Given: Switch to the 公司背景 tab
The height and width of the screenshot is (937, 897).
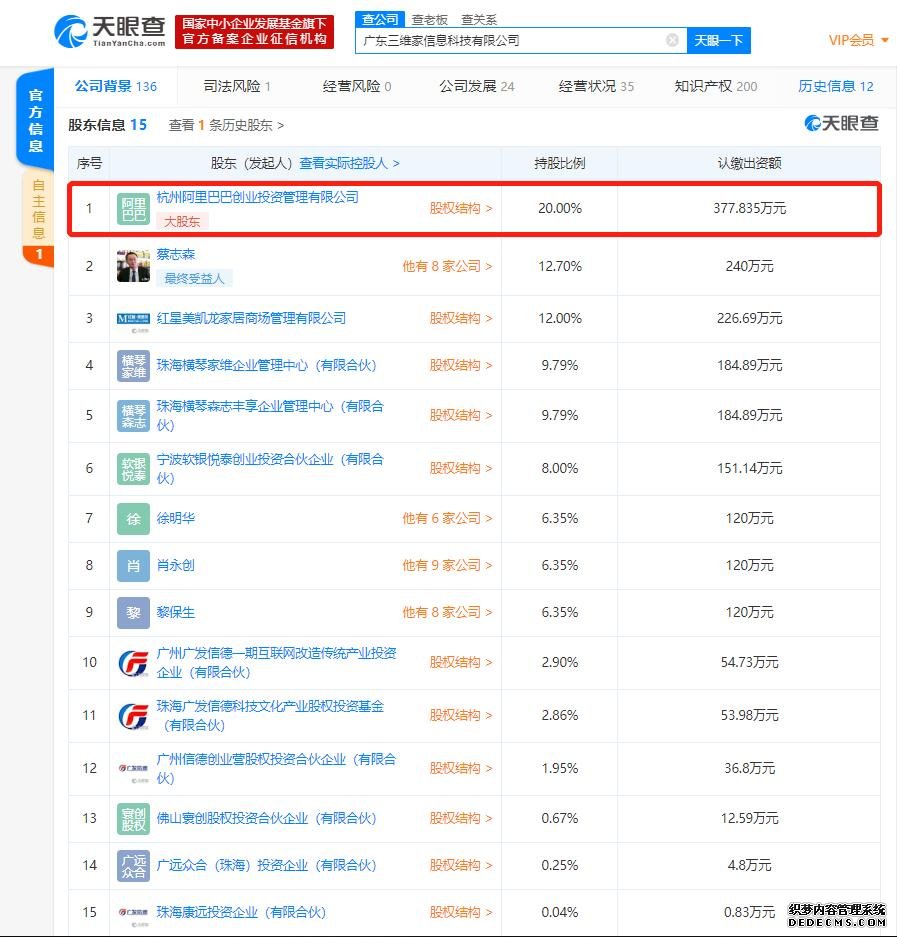Looking at the screenshot, I should pos(115,87).
